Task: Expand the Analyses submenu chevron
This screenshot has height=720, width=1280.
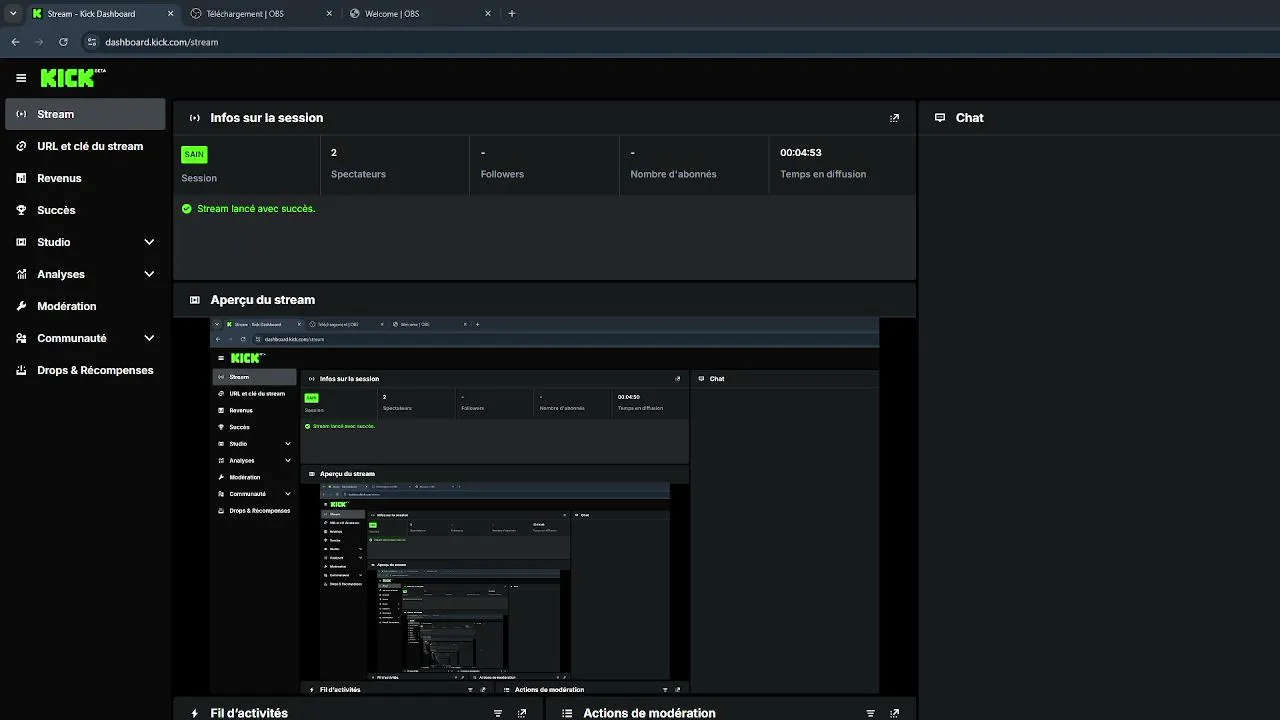Action: pos(149,274)
